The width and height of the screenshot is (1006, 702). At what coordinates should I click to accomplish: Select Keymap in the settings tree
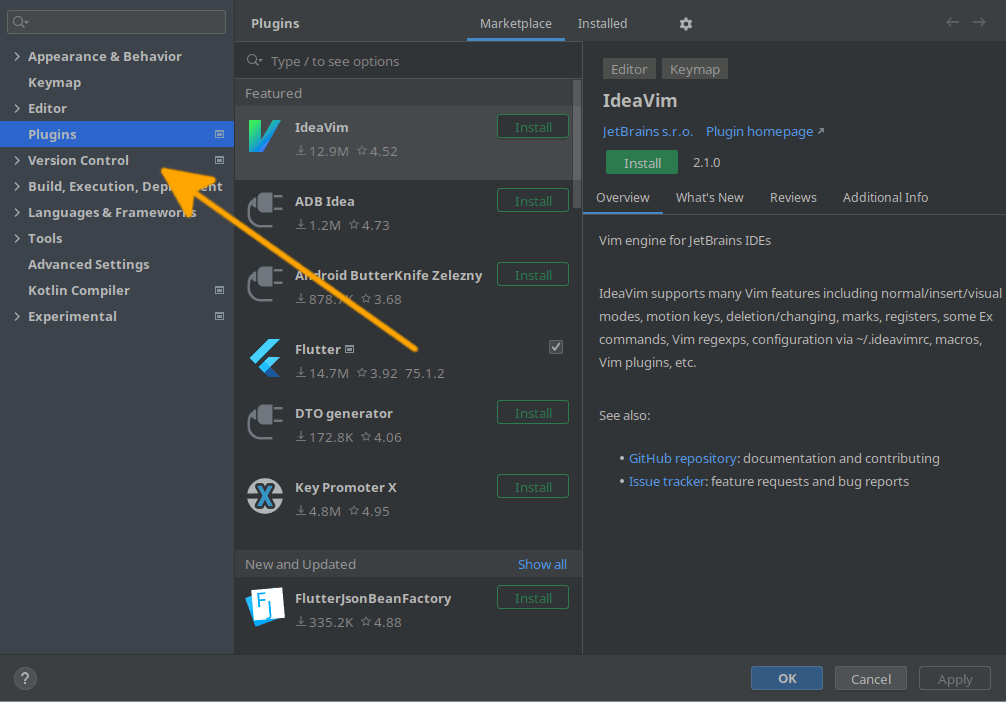coord(55,82)
